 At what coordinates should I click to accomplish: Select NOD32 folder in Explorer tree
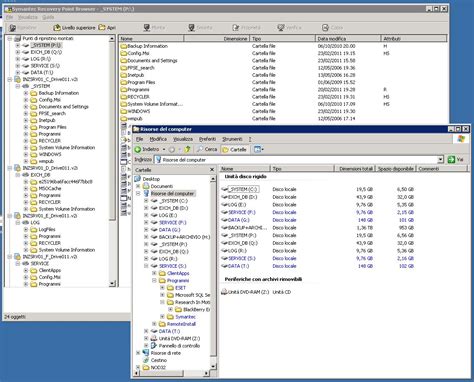pyautogui.click(x=158, y=367)
